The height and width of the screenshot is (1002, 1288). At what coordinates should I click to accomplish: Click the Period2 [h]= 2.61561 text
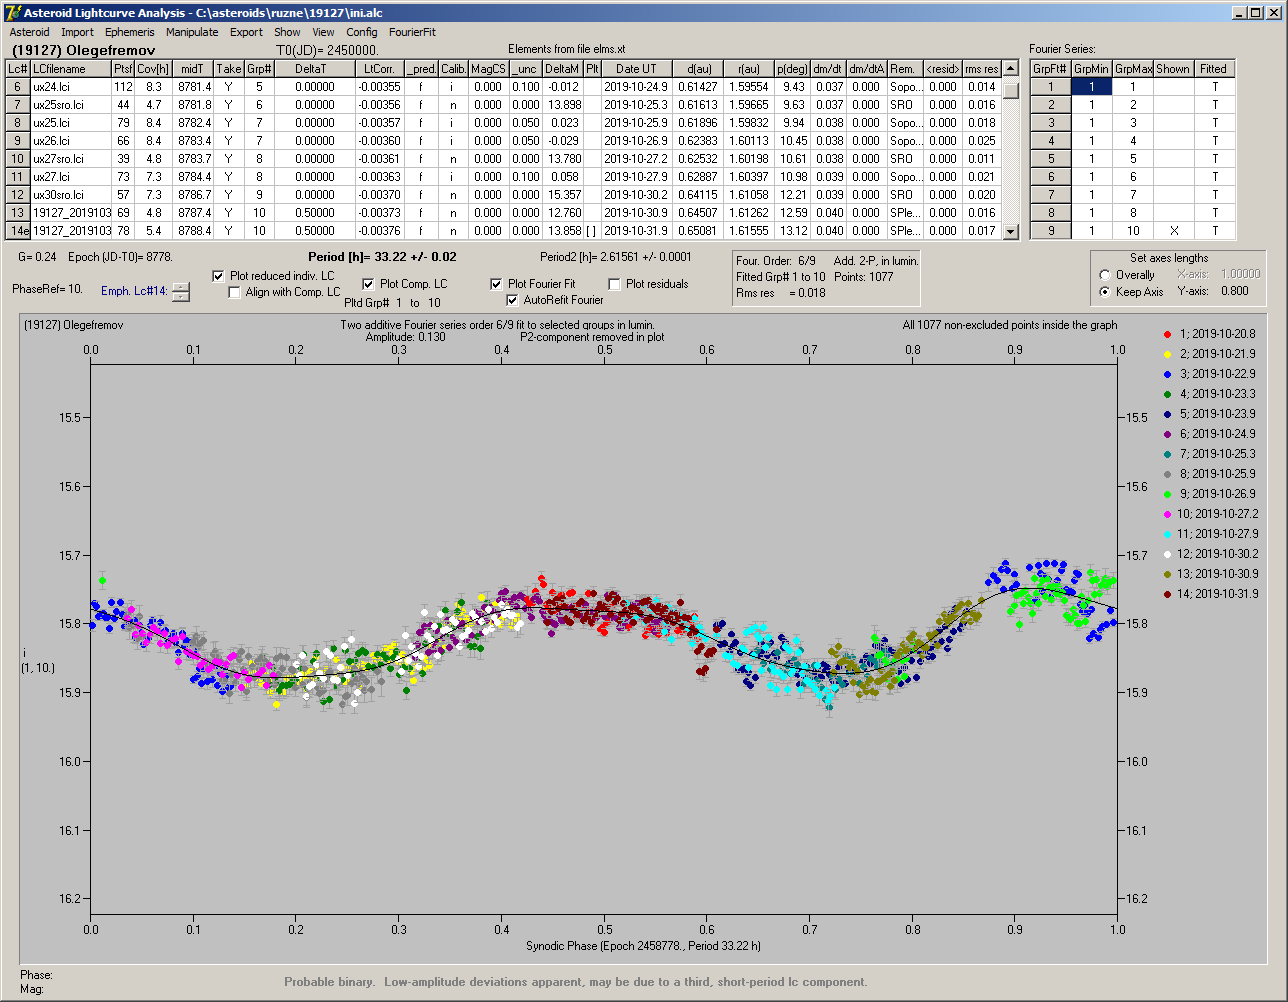click(x=618, y=257)
